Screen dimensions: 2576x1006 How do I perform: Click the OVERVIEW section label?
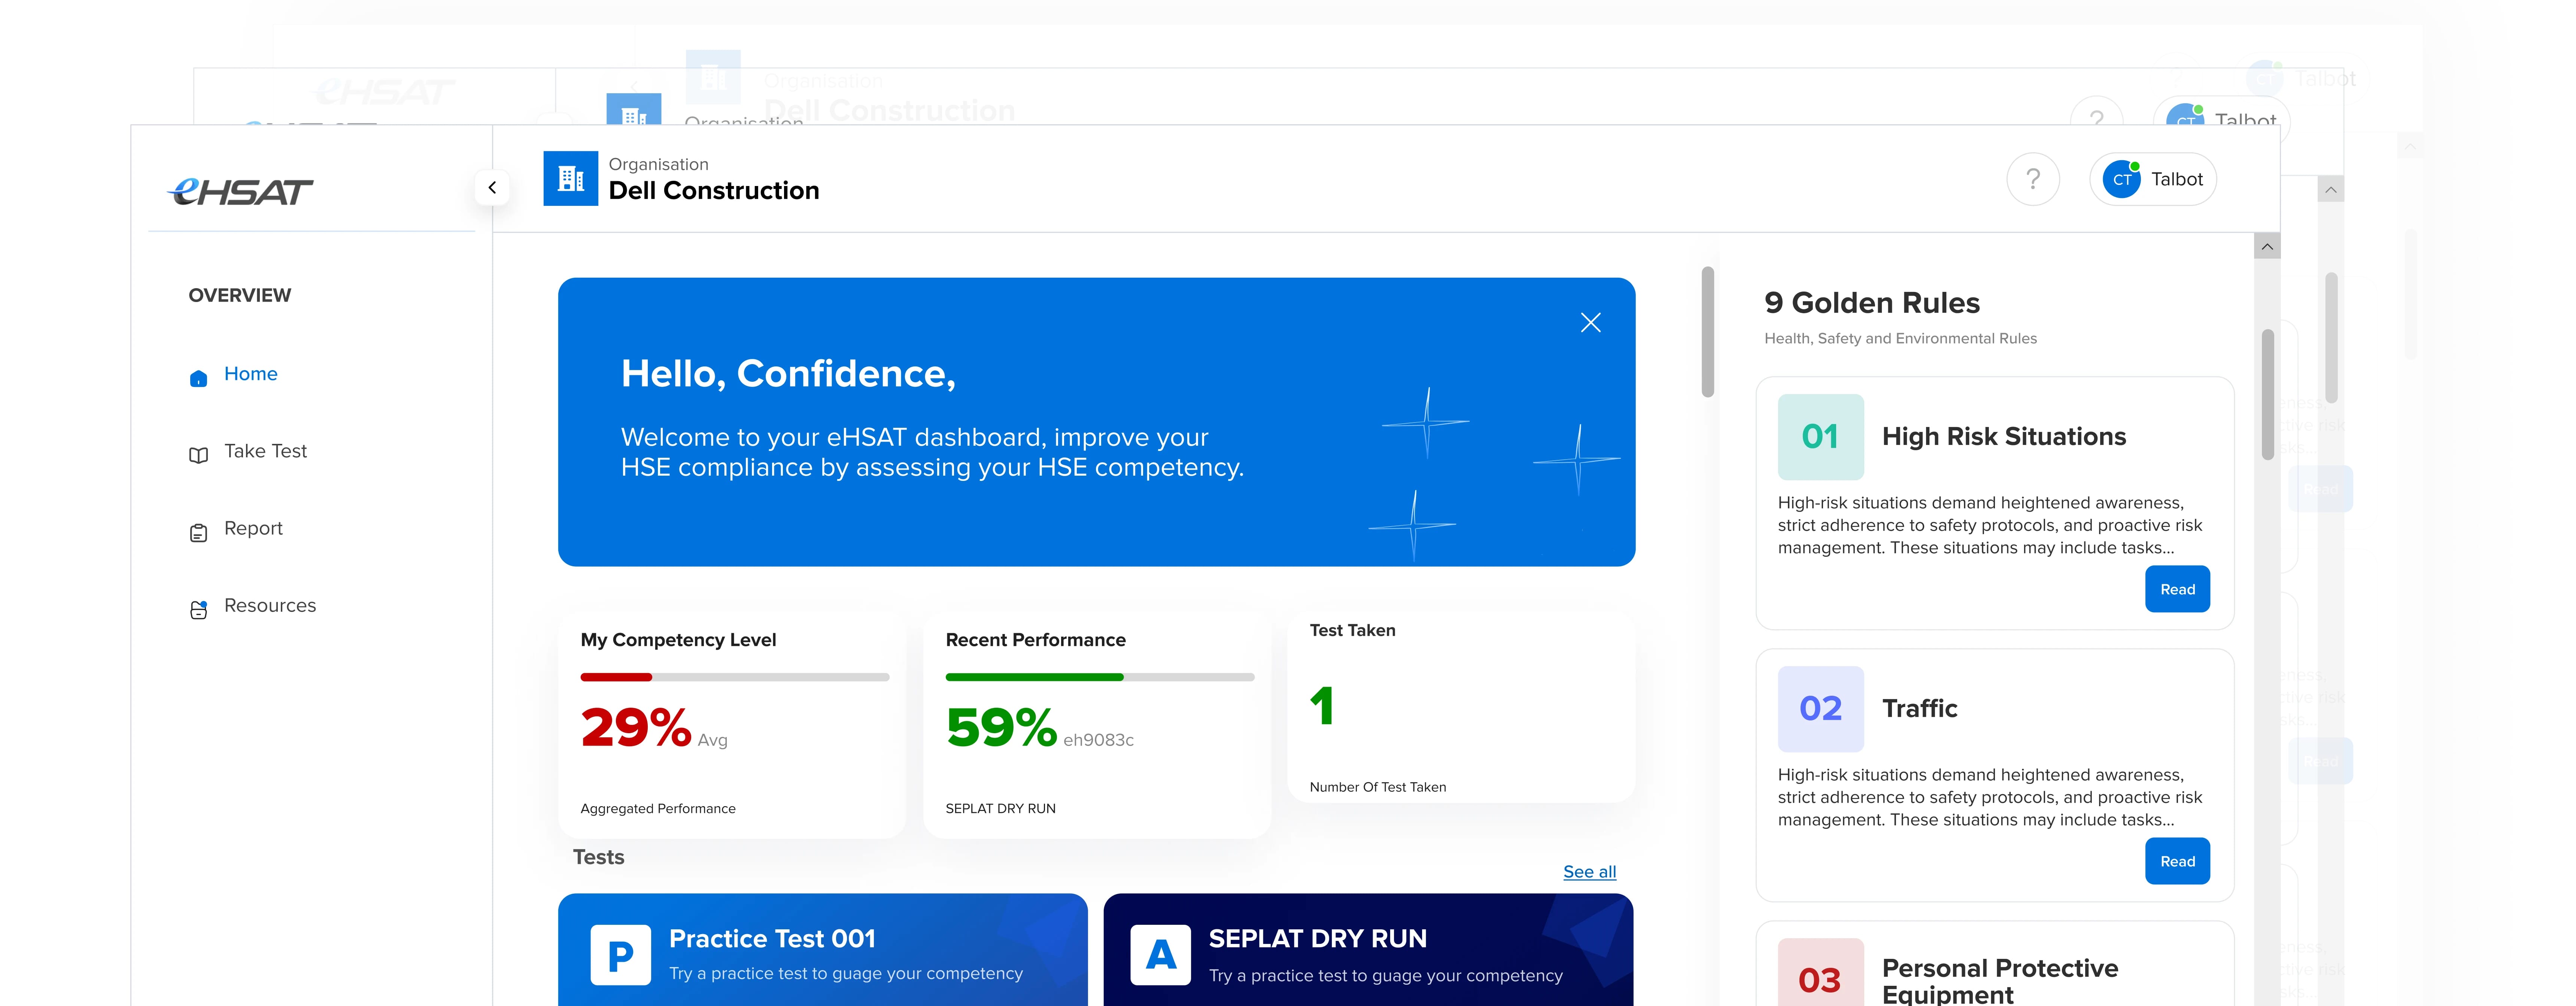[x=240, y=296]
